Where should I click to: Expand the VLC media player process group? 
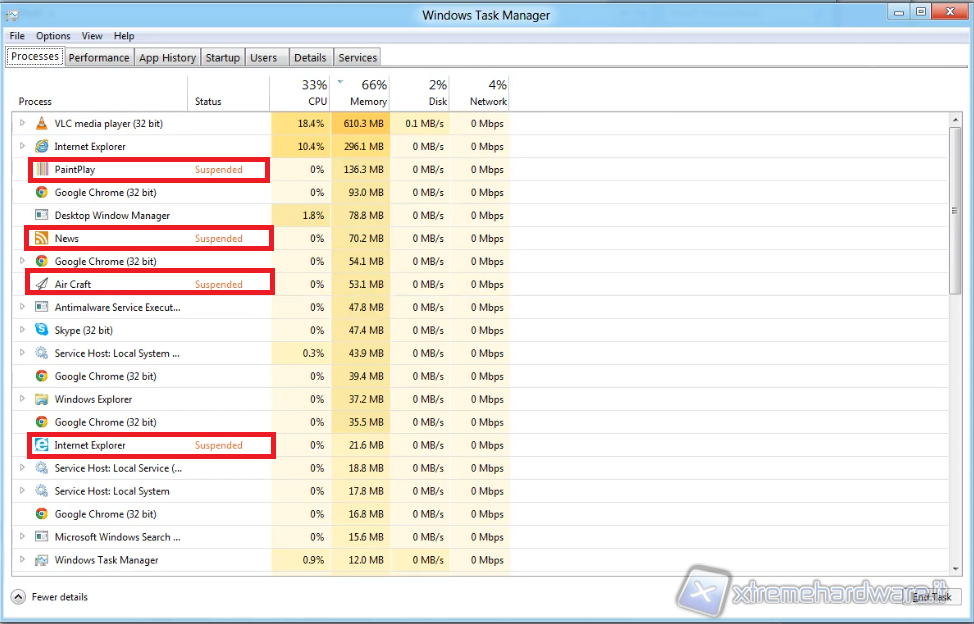(x=22, y=123)
